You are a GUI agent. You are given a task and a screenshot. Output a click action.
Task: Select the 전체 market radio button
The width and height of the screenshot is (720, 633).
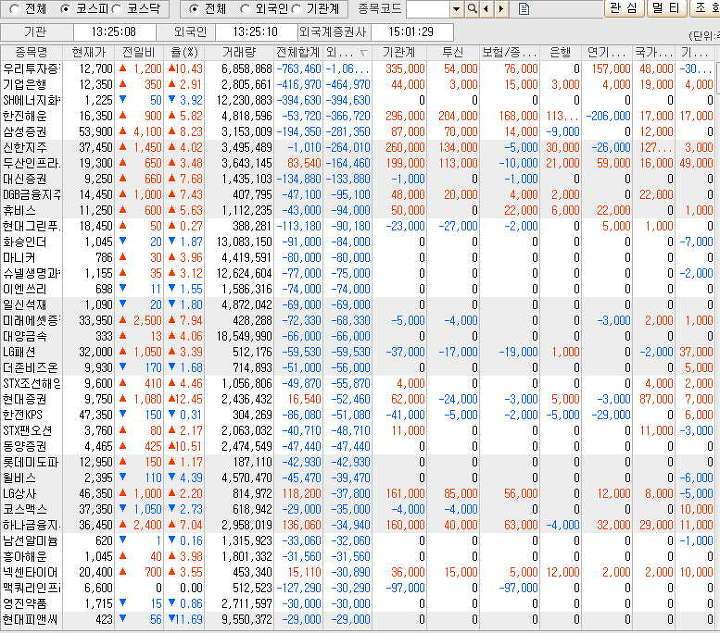coord(15,9)
